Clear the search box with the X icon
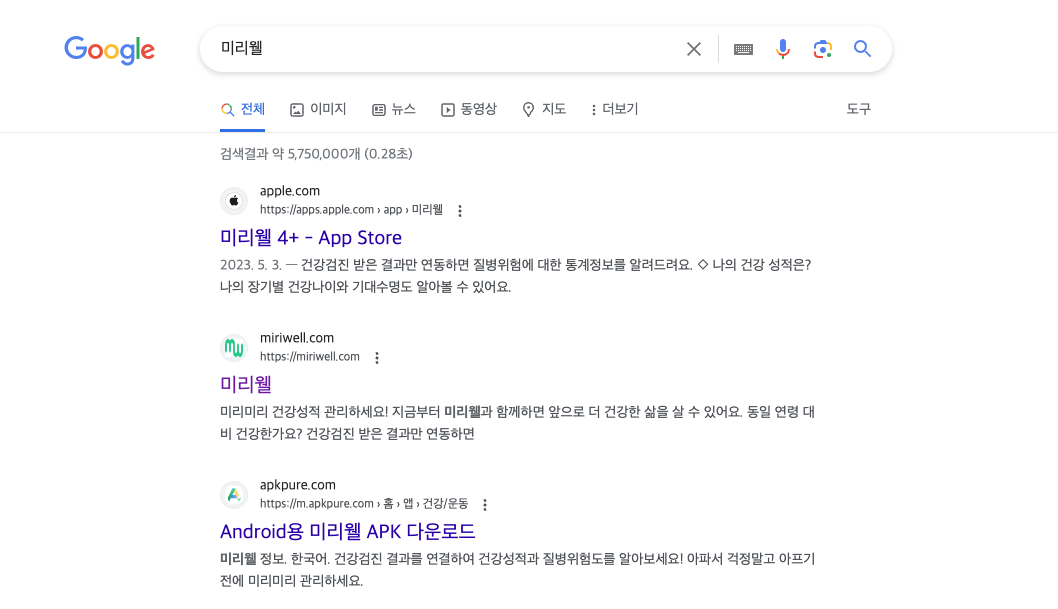Screen dimensions: 1058x609 pos(694,49)
